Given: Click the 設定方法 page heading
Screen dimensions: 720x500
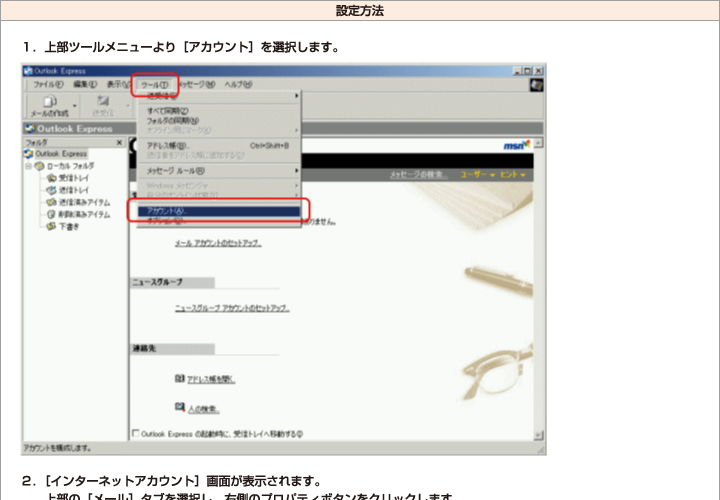Looking at the screenshot, I should (x=360, y=11).
